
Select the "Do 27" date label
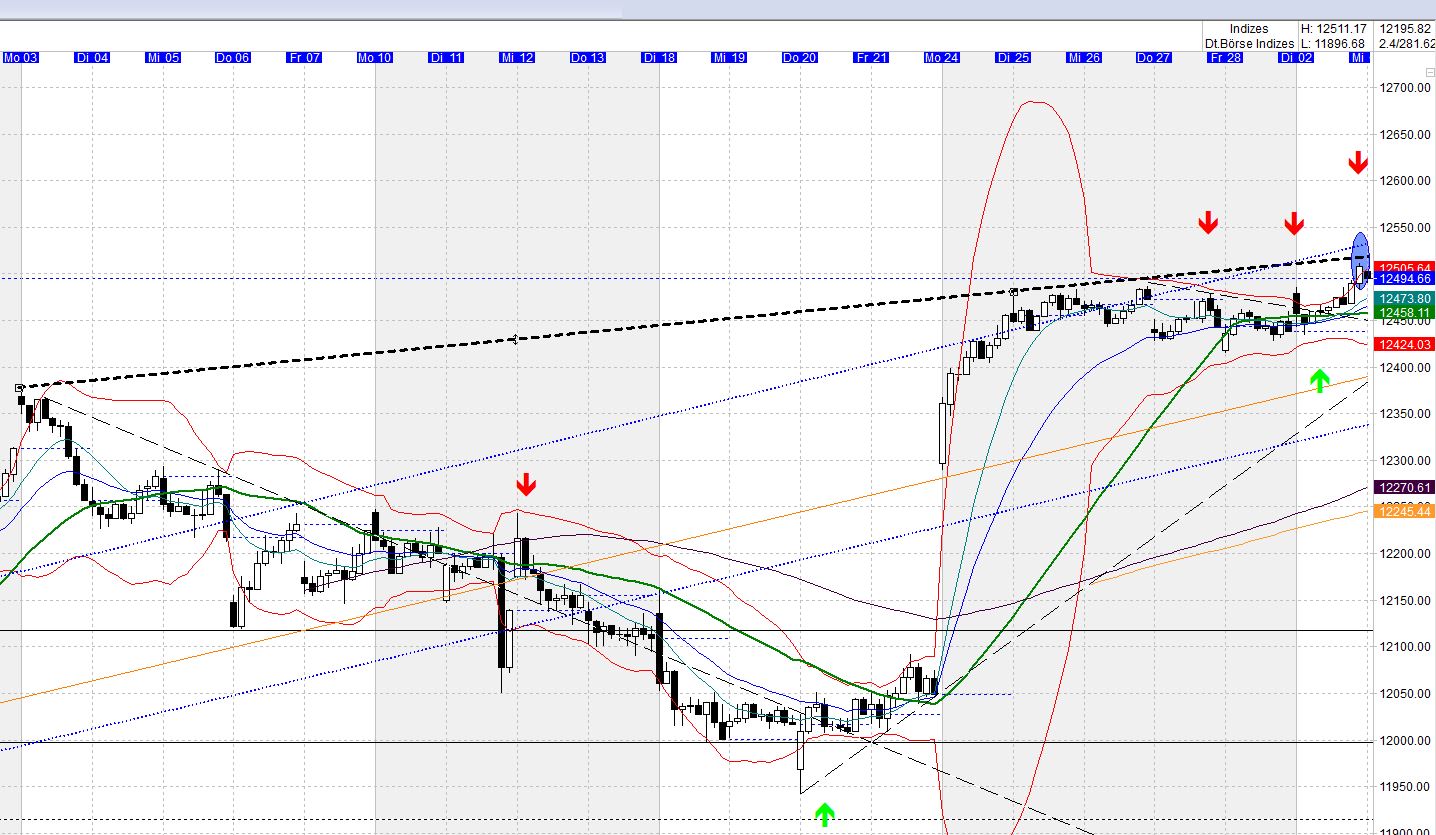tap(1154, 58)
